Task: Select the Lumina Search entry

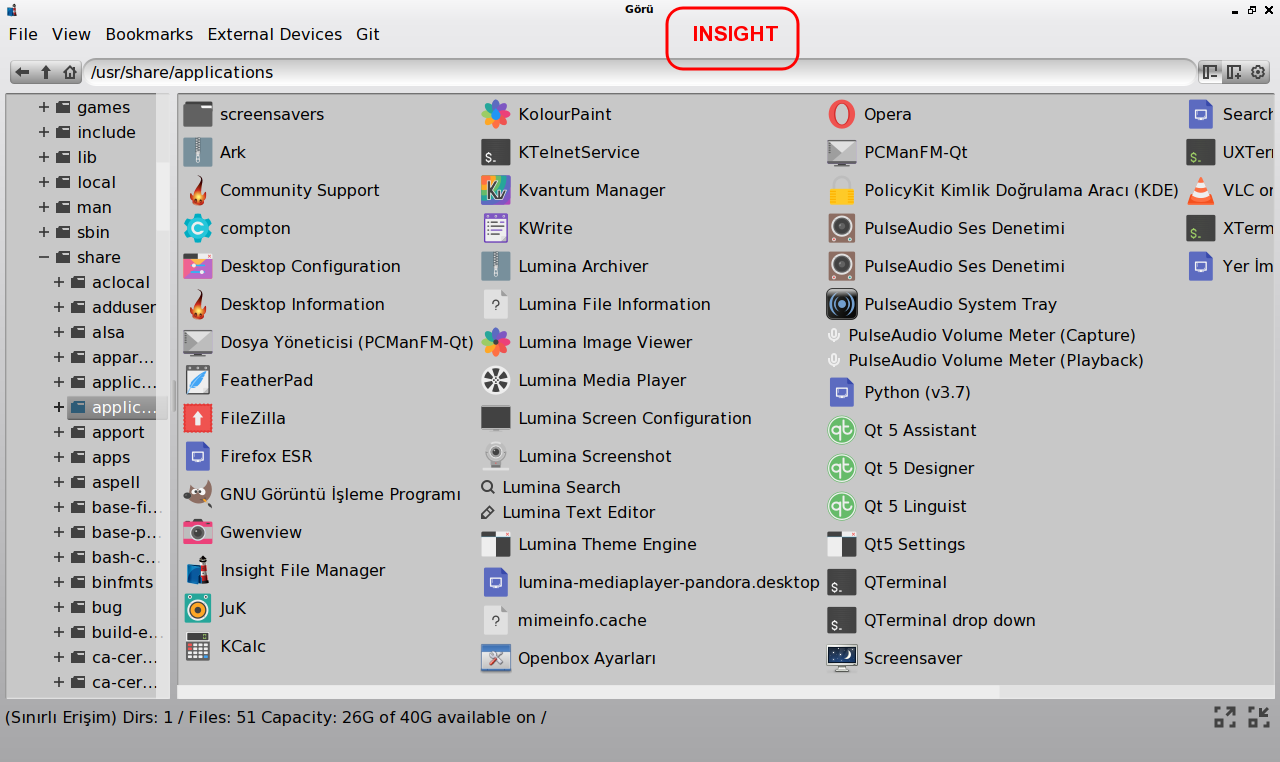Action: (x=551, y=487)
